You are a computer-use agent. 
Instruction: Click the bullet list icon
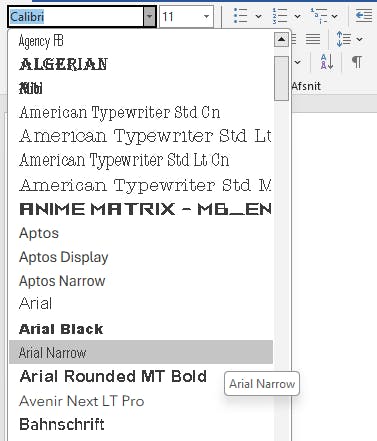click(240, 16)
